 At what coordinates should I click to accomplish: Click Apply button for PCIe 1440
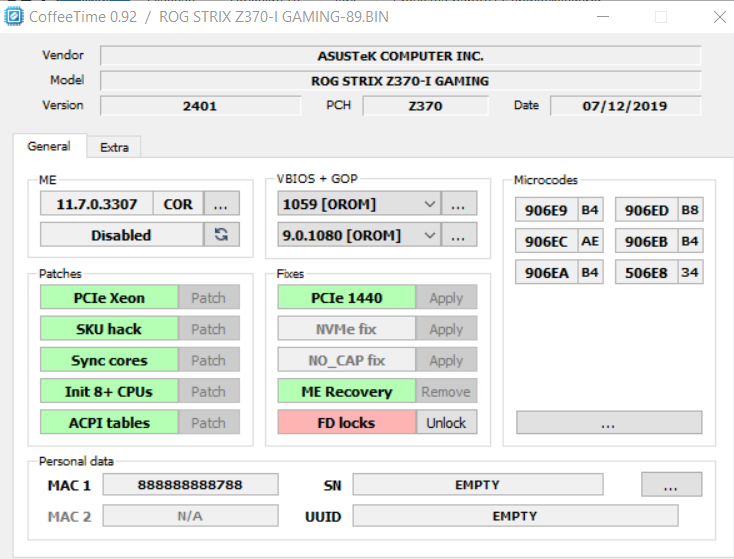tap(447, 297)
